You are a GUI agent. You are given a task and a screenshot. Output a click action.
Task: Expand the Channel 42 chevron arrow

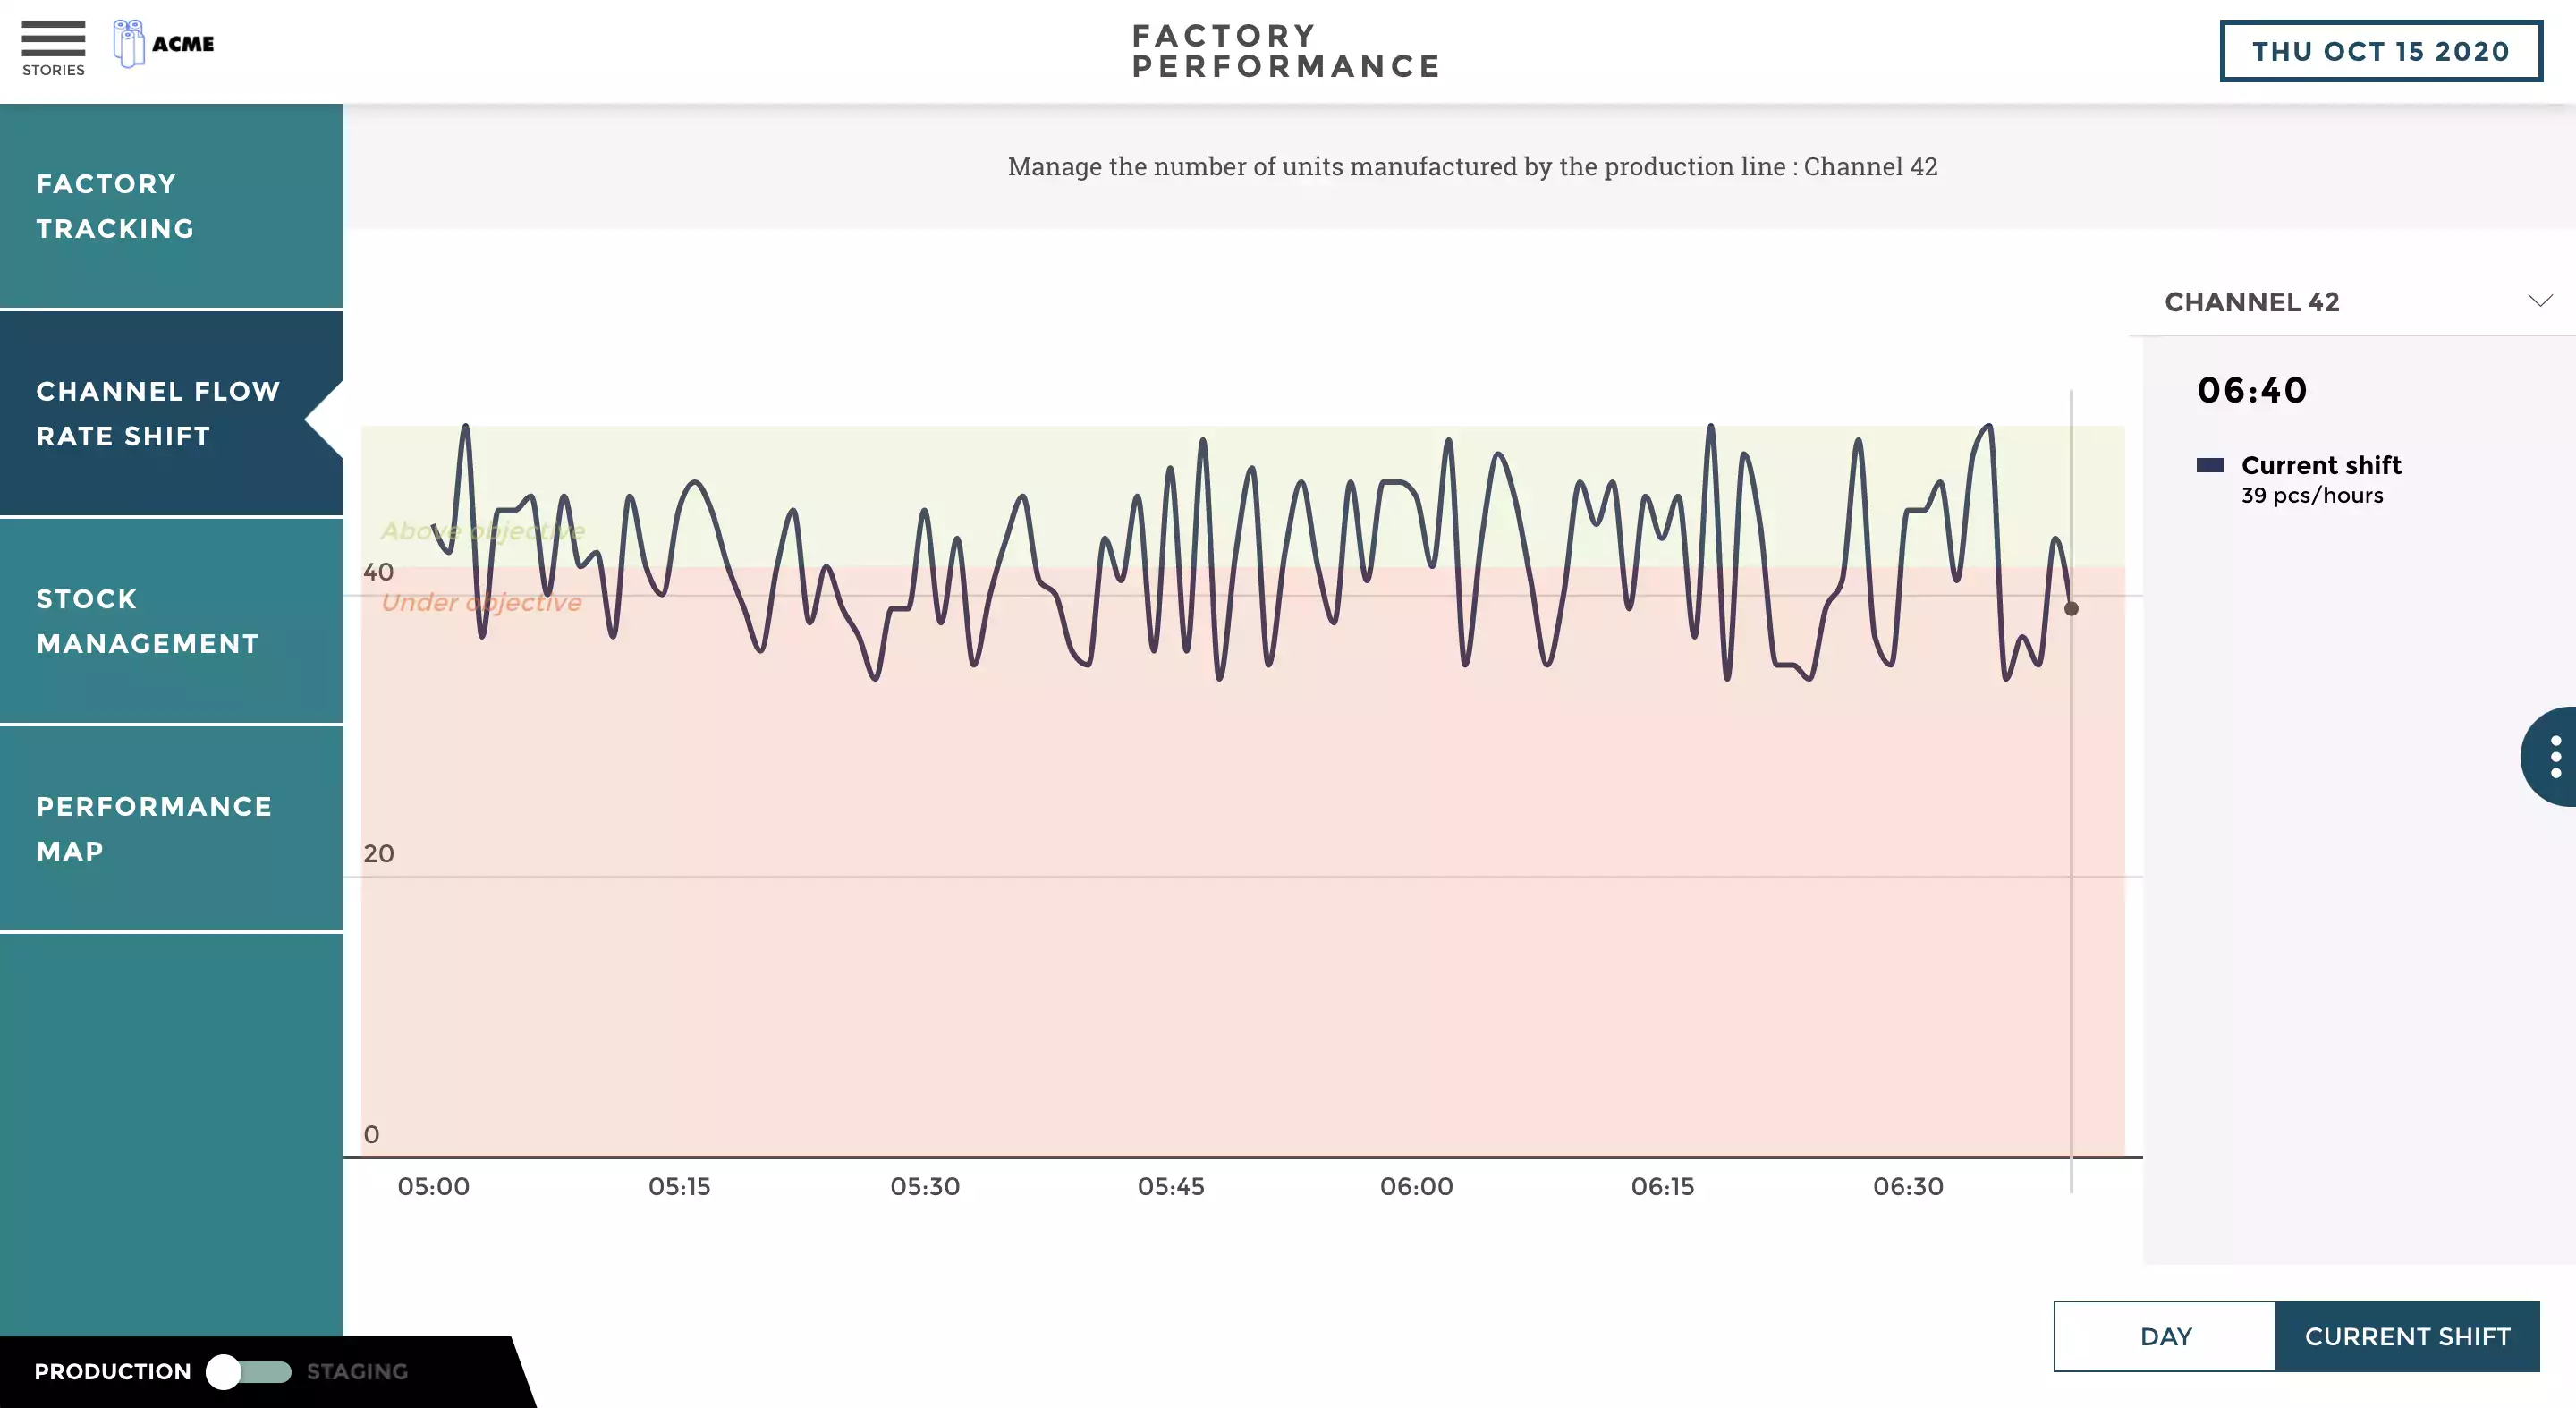pos(2539,301)
